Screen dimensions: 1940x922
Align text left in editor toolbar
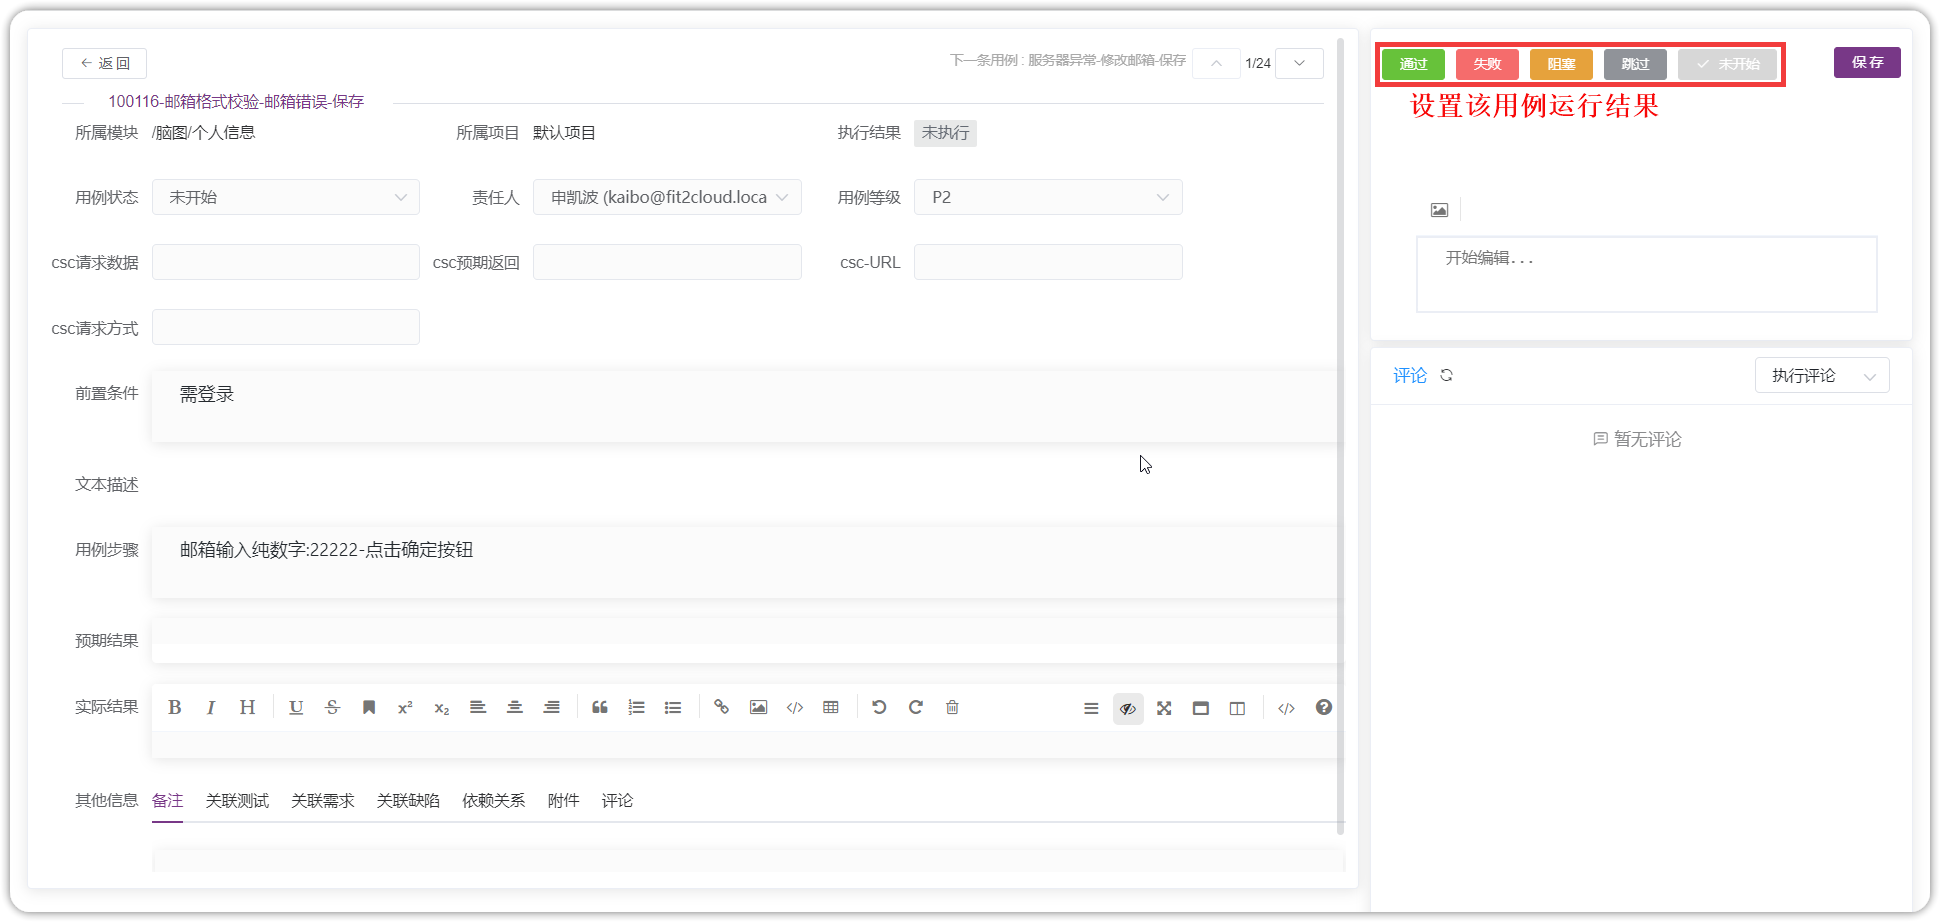478,708
